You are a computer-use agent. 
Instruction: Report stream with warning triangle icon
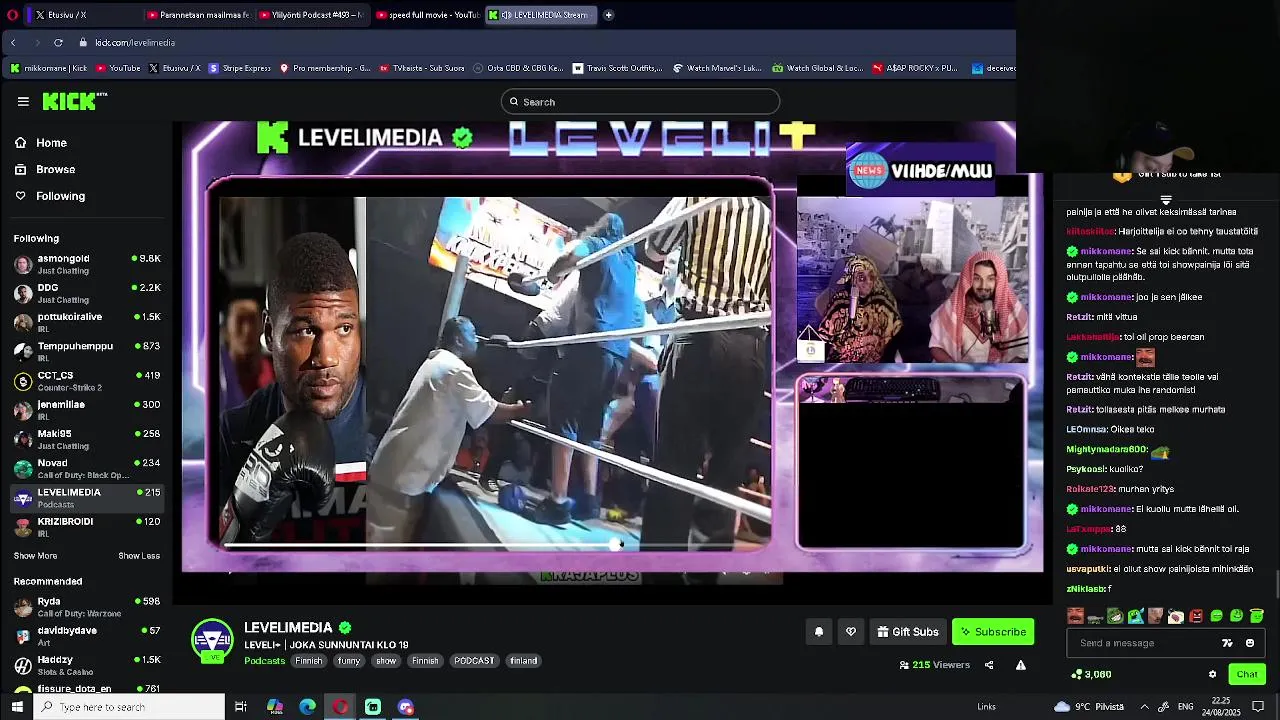1021,665
